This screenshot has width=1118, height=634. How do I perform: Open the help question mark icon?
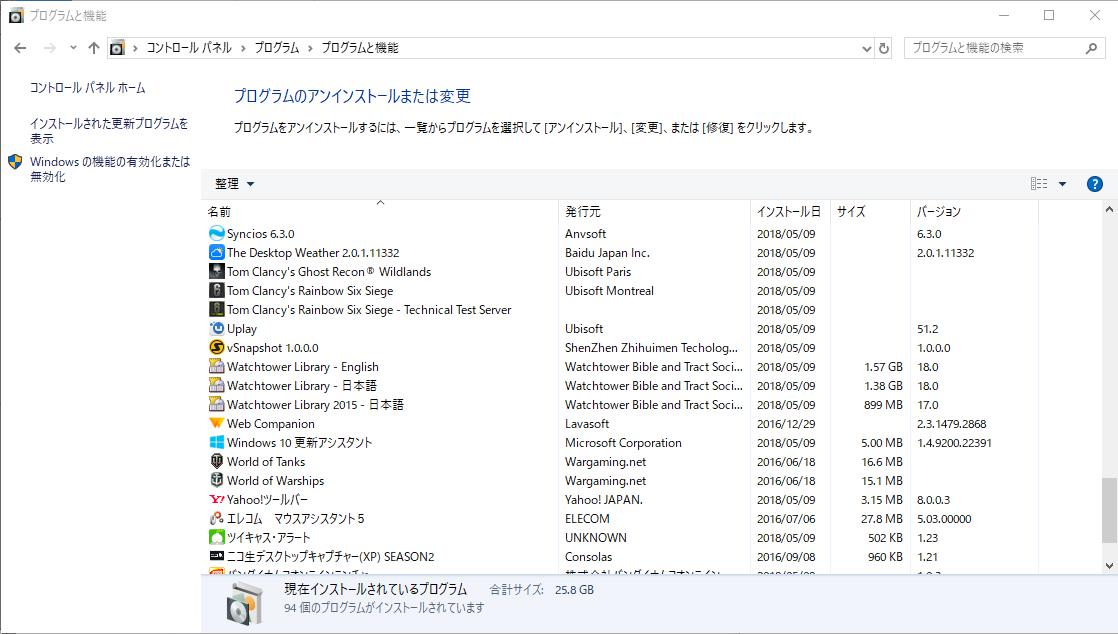tap(1094, 184)
